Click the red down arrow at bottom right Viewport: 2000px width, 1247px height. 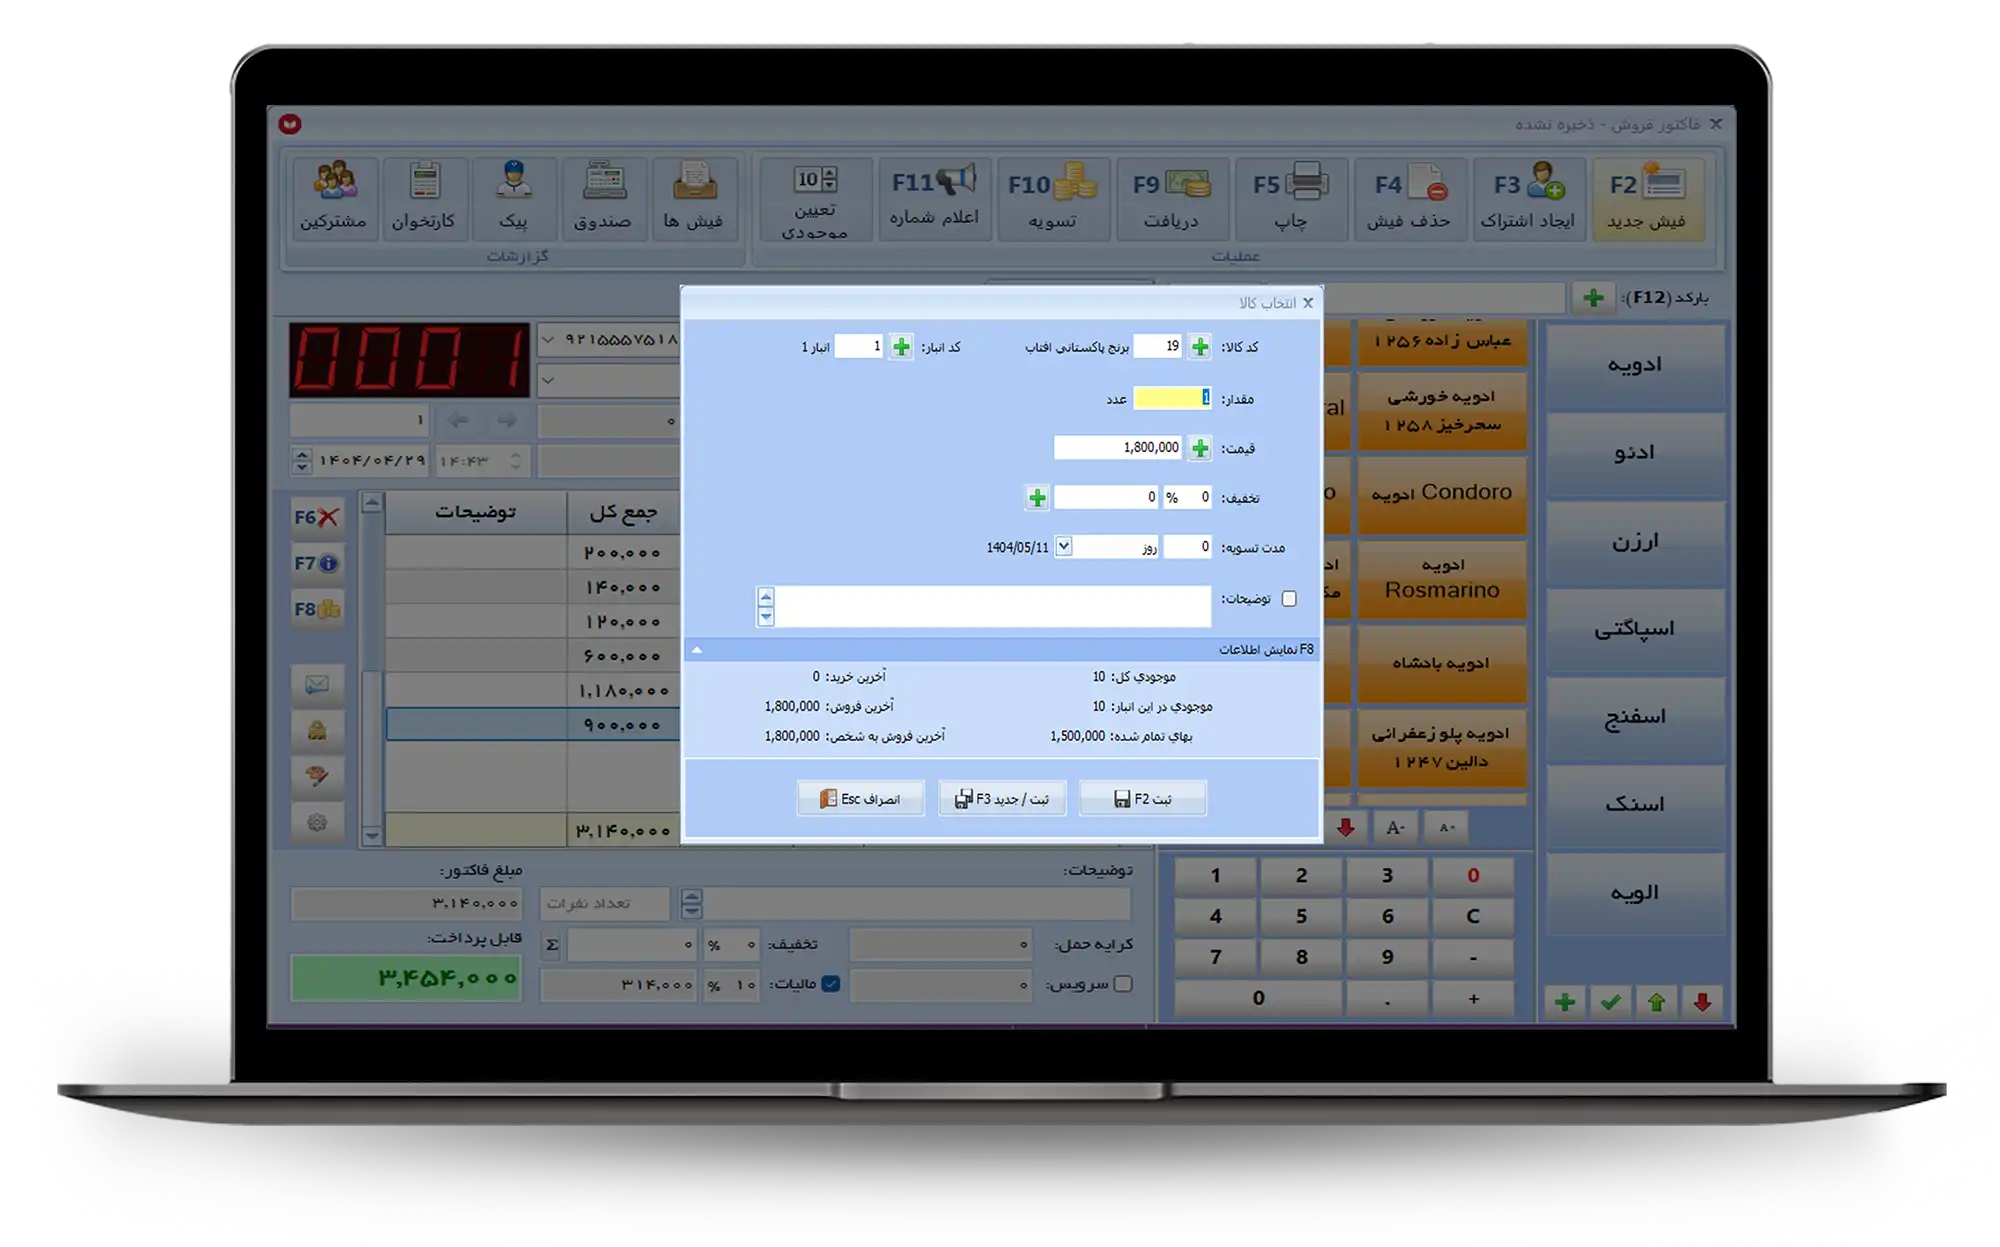[x=1702, y=1001]
